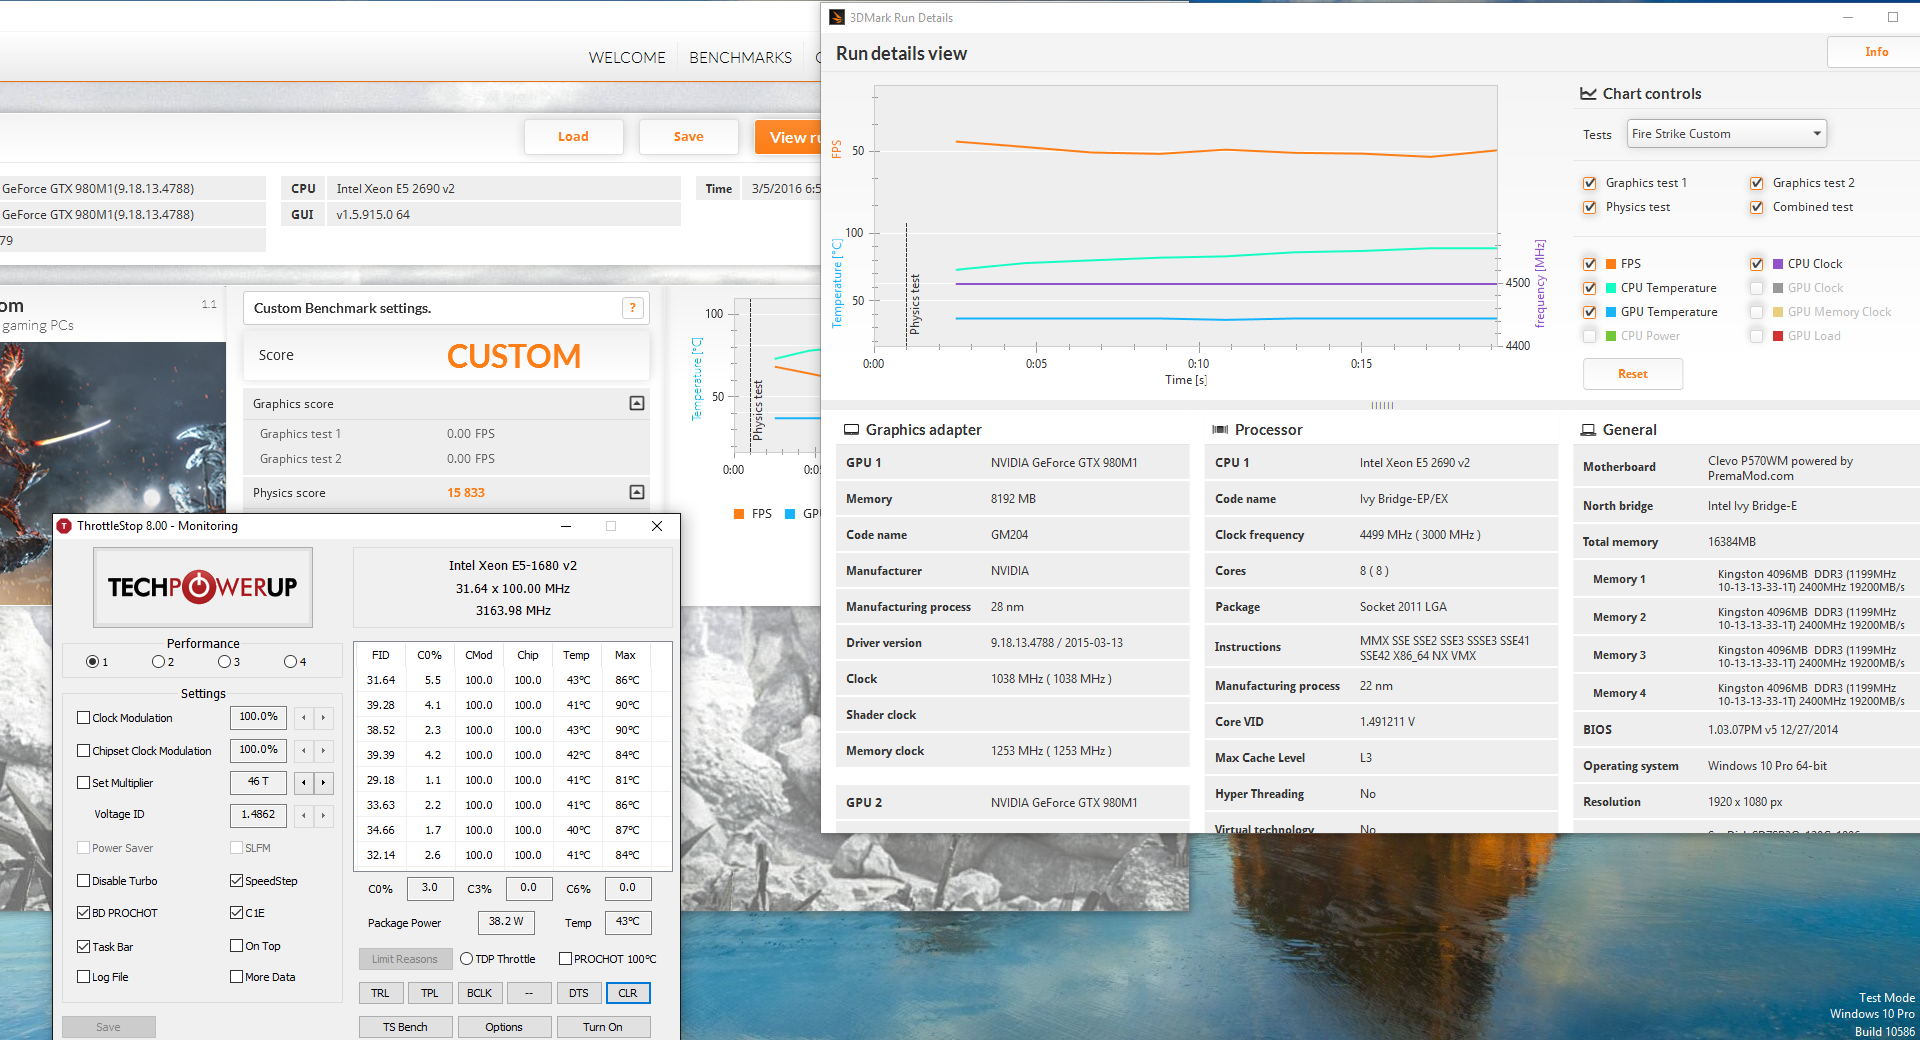
Task: Click the Info tab in Run details
Action: (1876, 52)
